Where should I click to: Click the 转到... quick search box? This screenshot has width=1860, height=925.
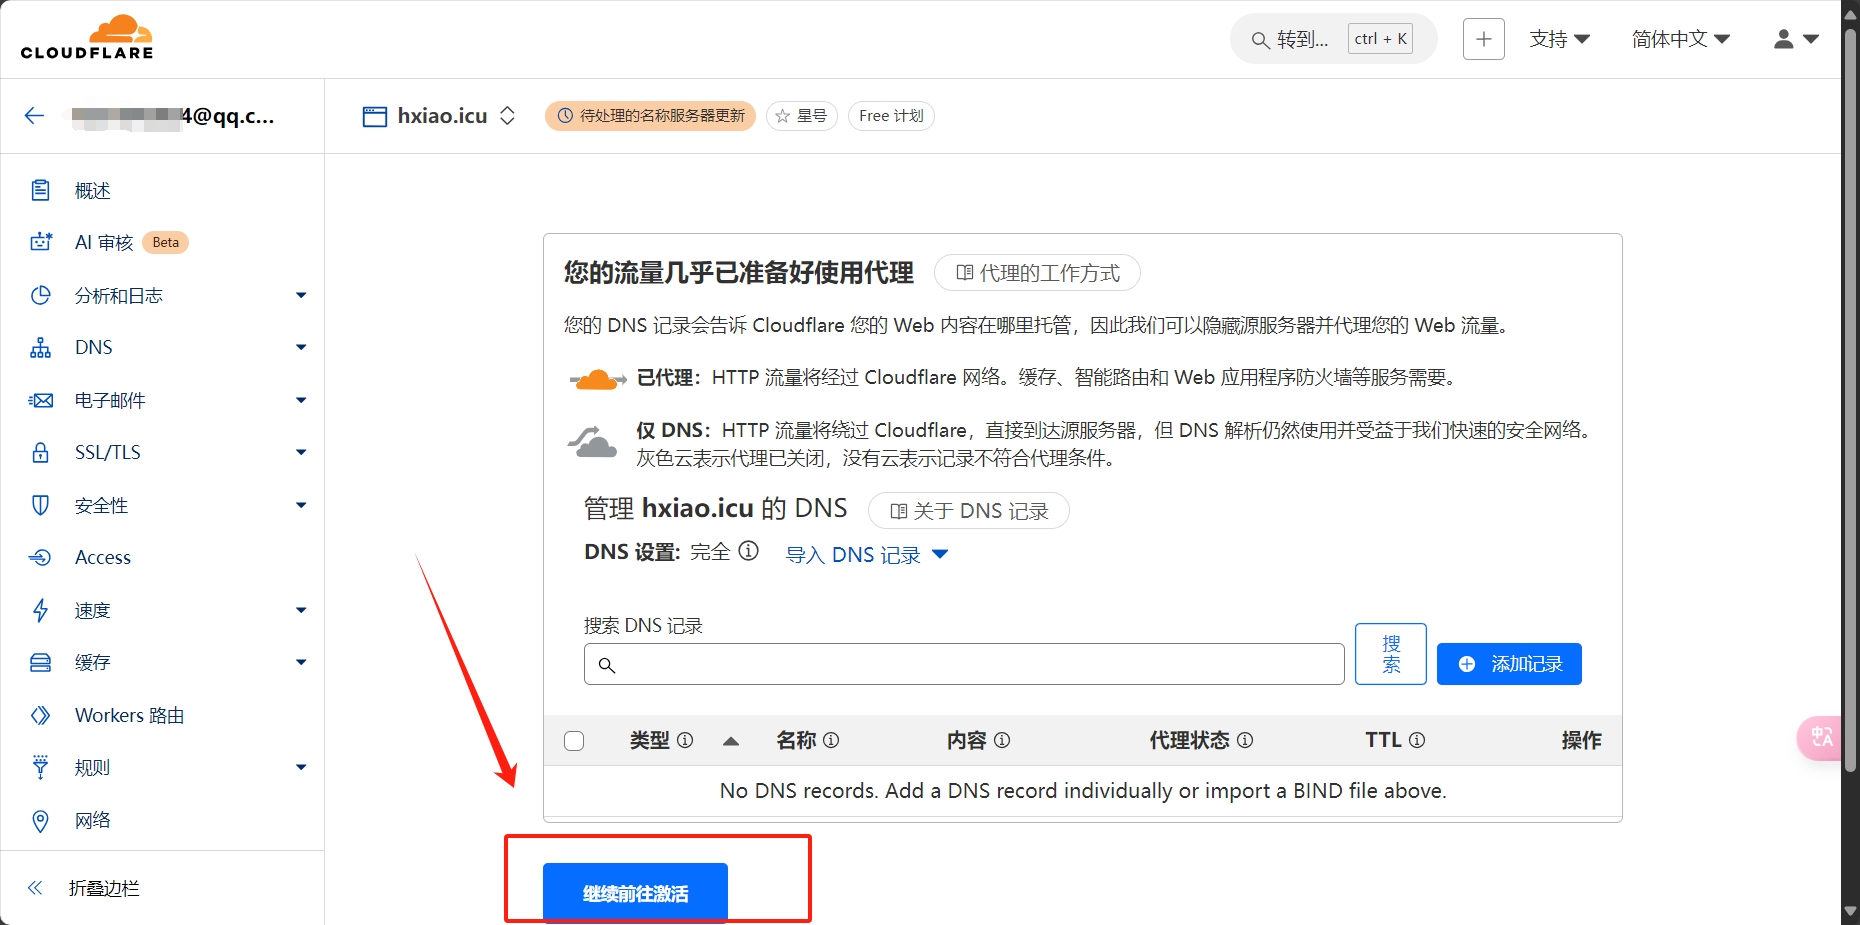[x=1334, y=39]
